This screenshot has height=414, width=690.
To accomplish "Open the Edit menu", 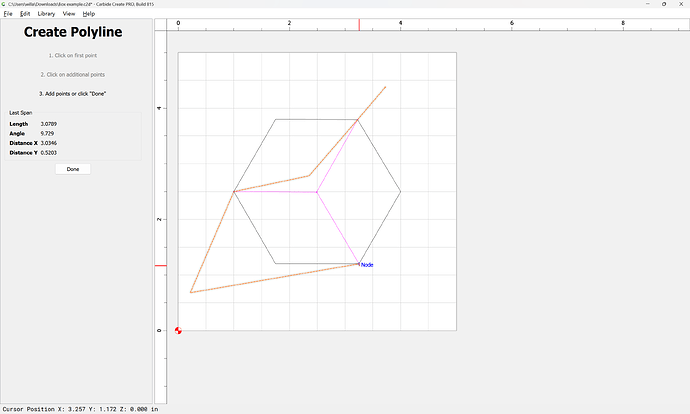I will (x=25, y=14).
